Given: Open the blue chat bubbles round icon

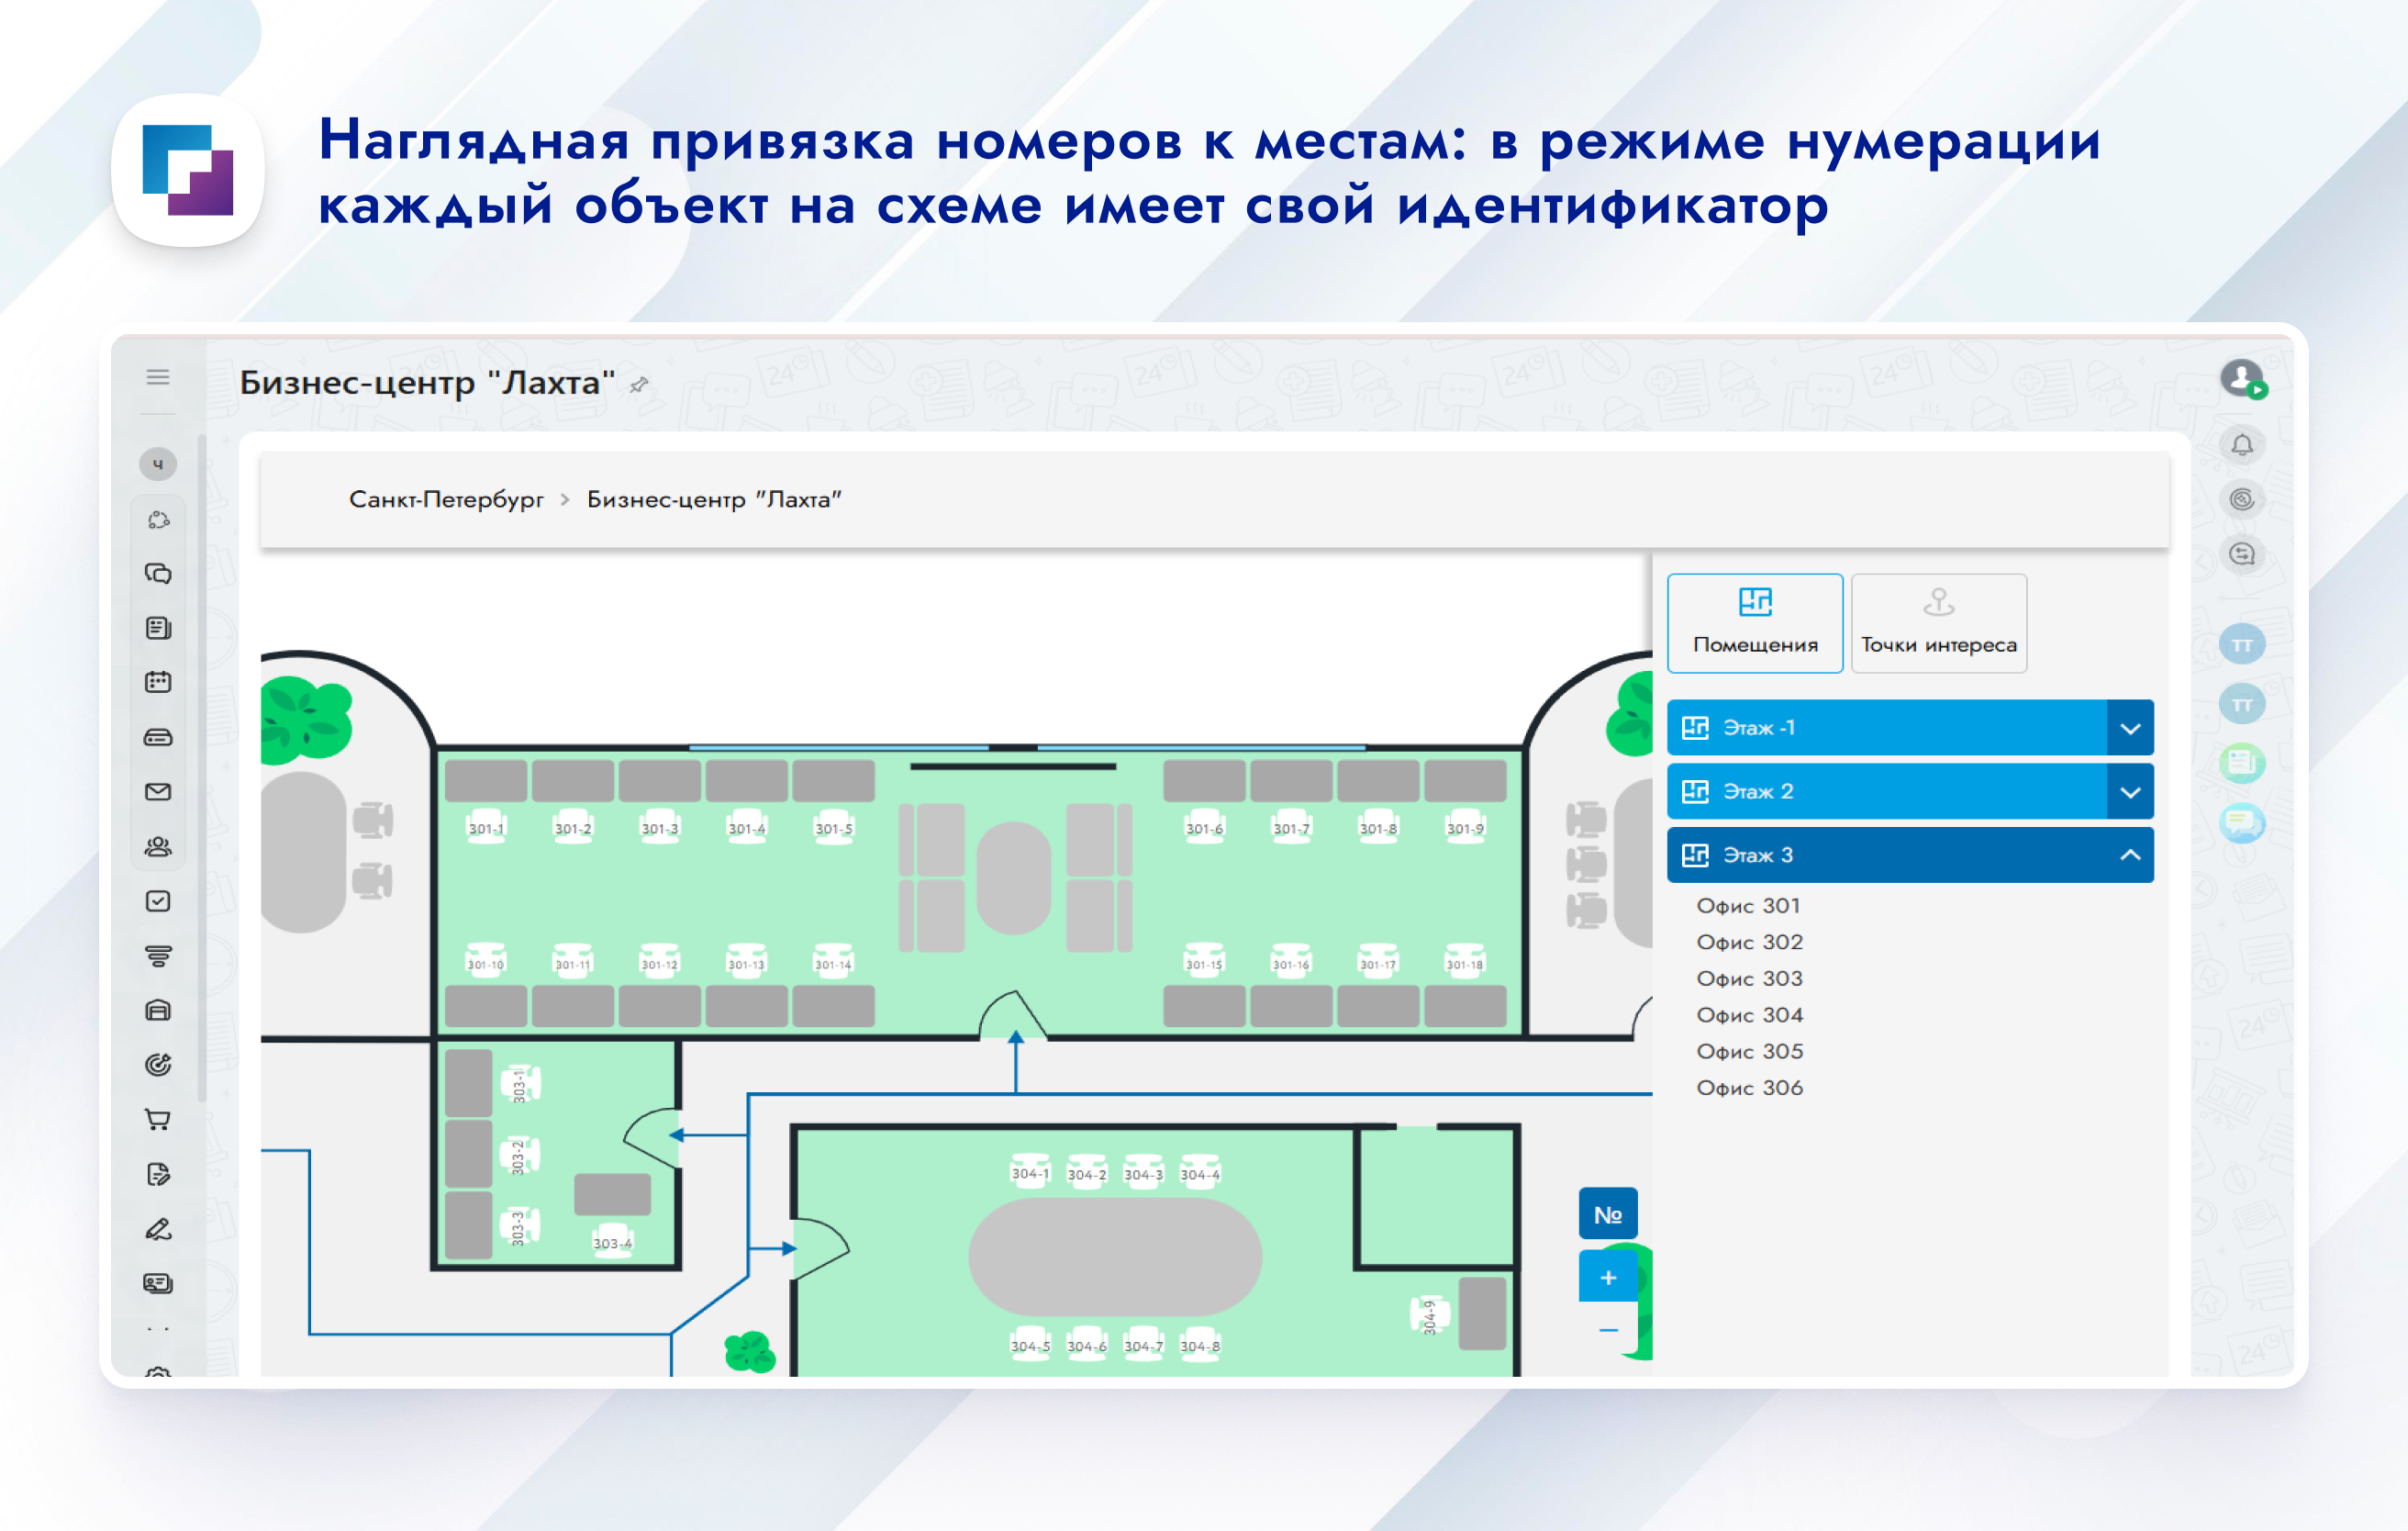Looking at the screenshot, I should [2242, 823].
